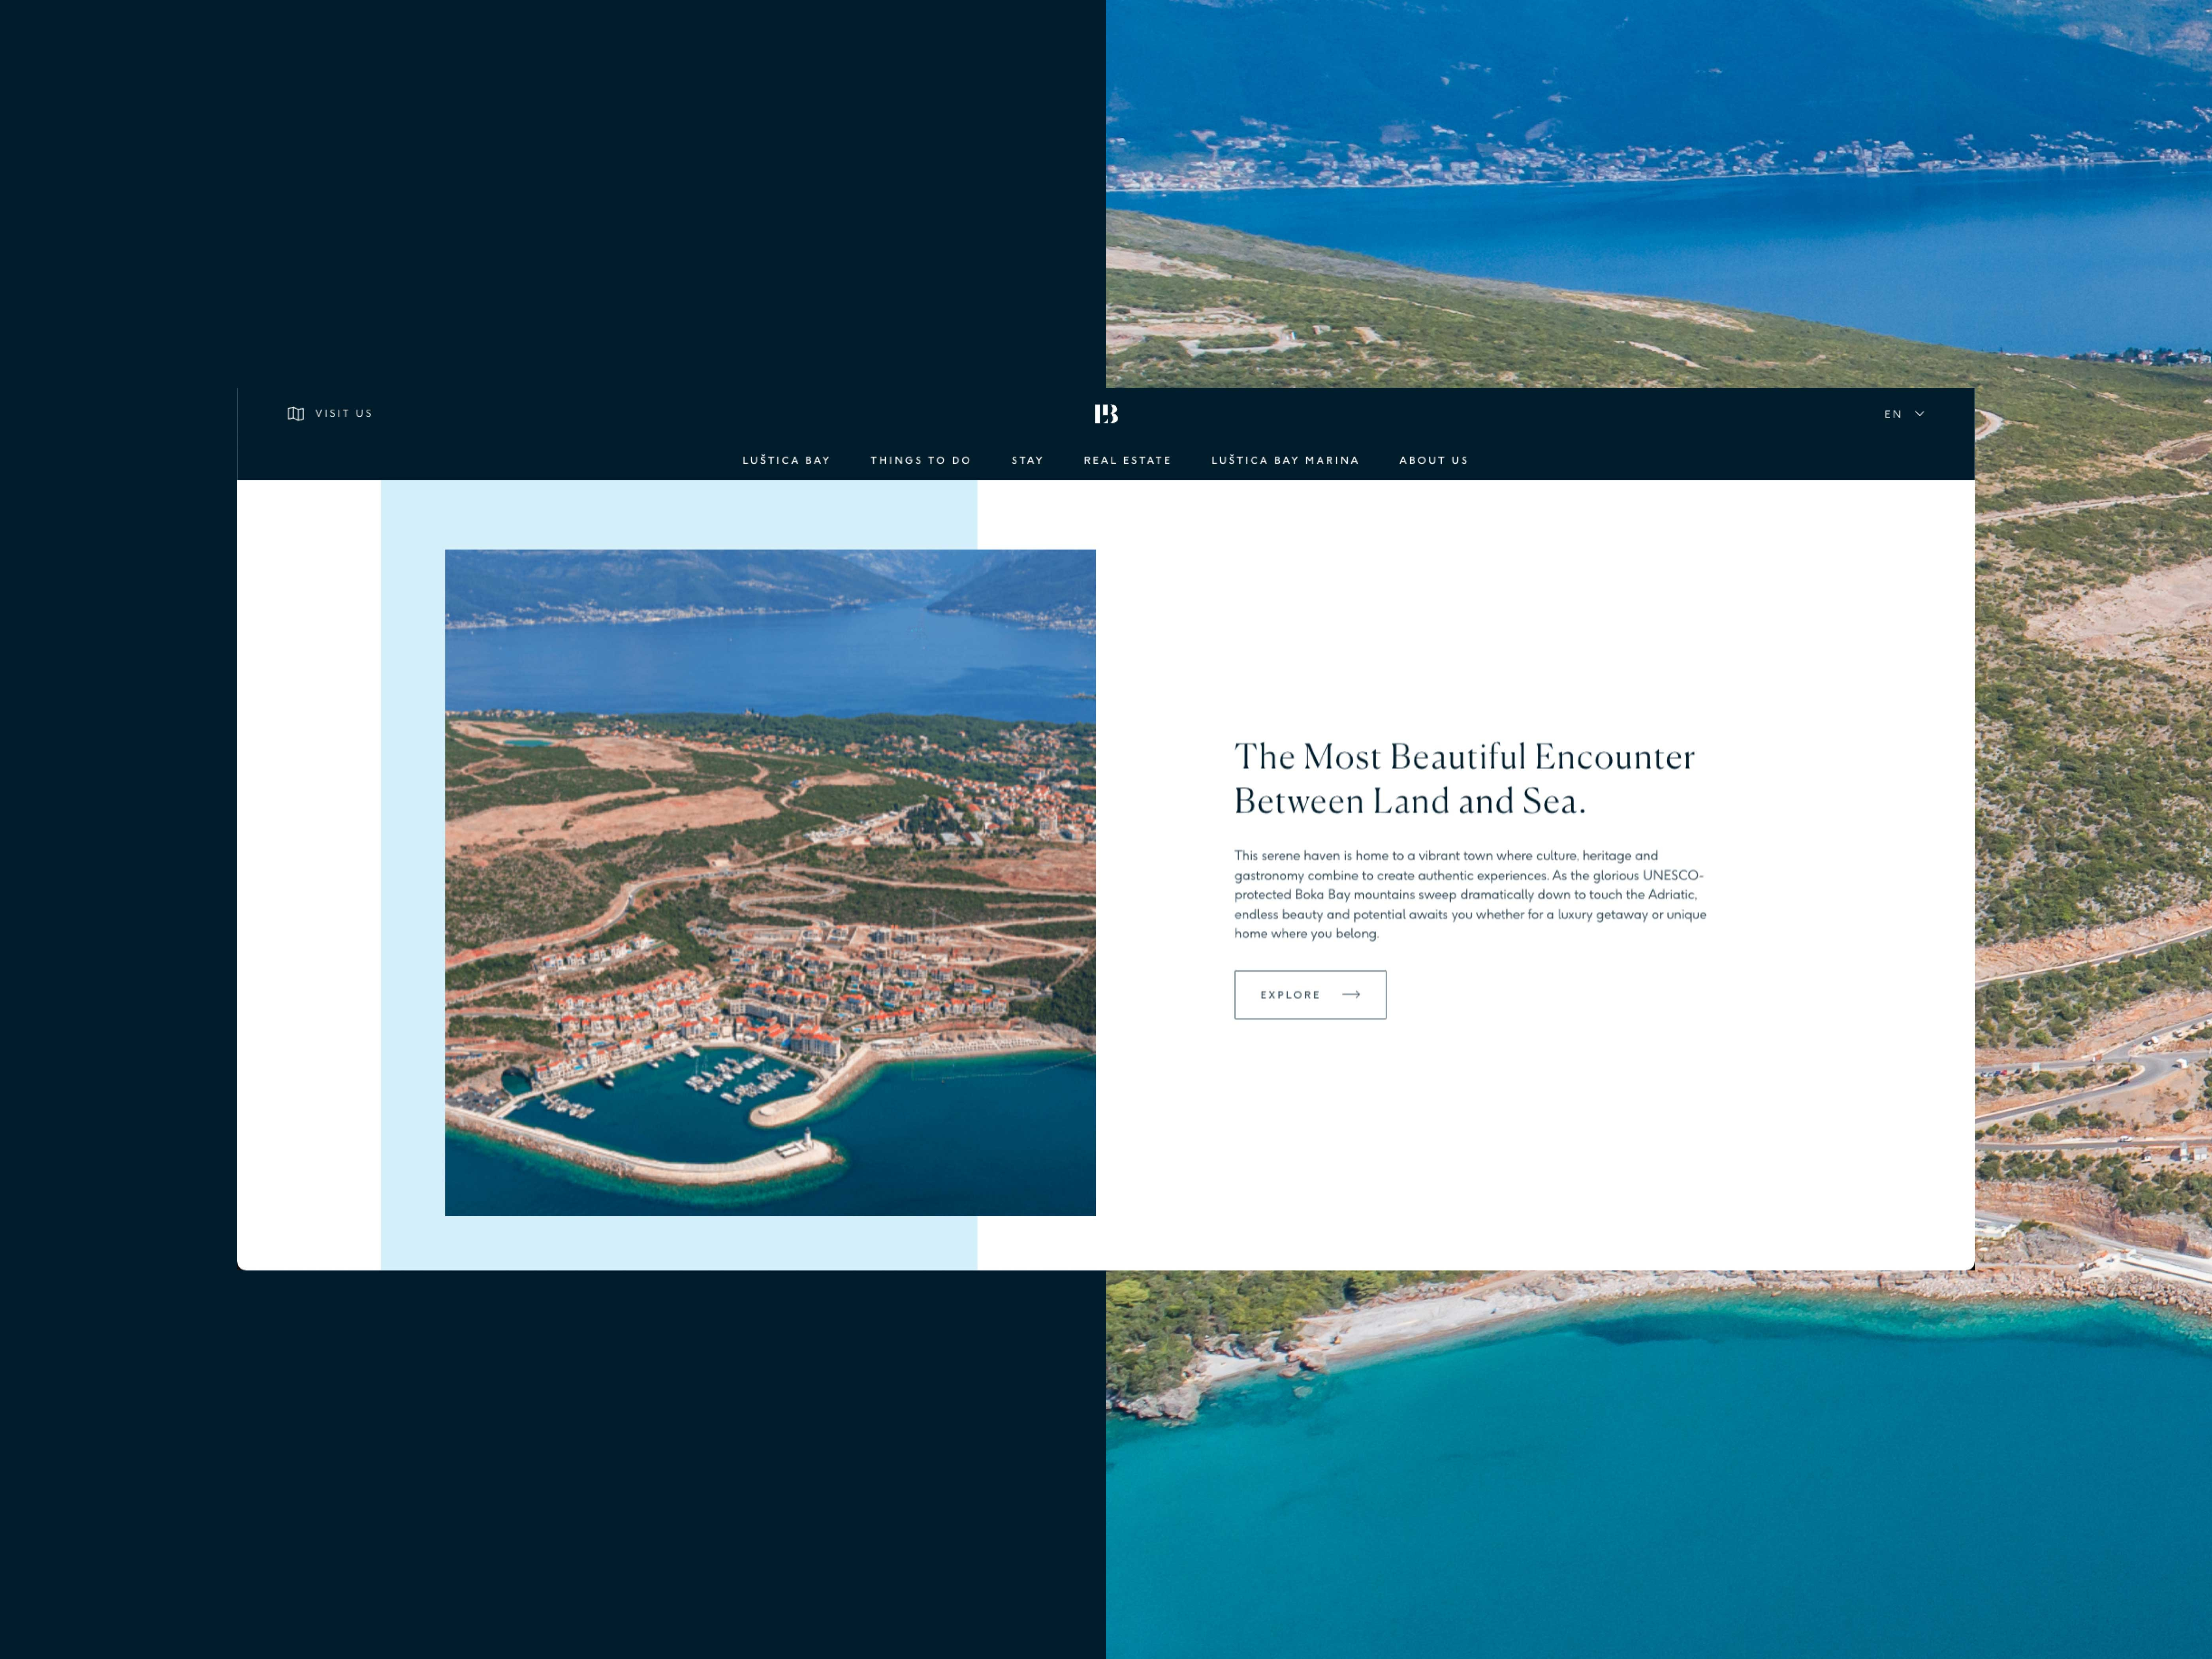Click the aerial marina photo
Viewport: 2212px width, 1659px height.
(x=770, y=882)
